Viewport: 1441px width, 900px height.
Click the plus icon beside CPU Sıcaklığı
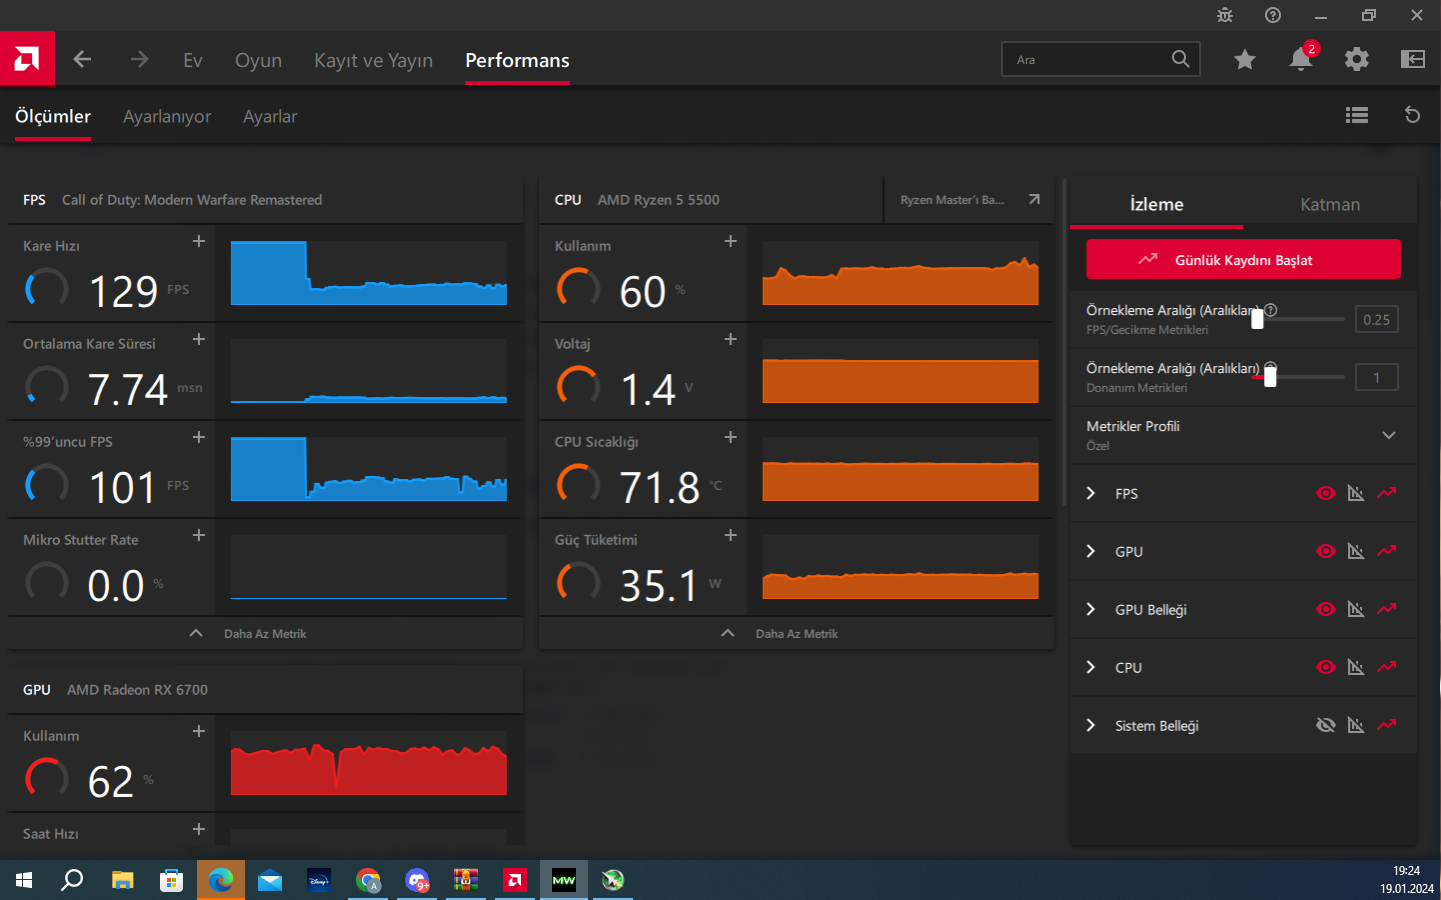coord(731,437)
